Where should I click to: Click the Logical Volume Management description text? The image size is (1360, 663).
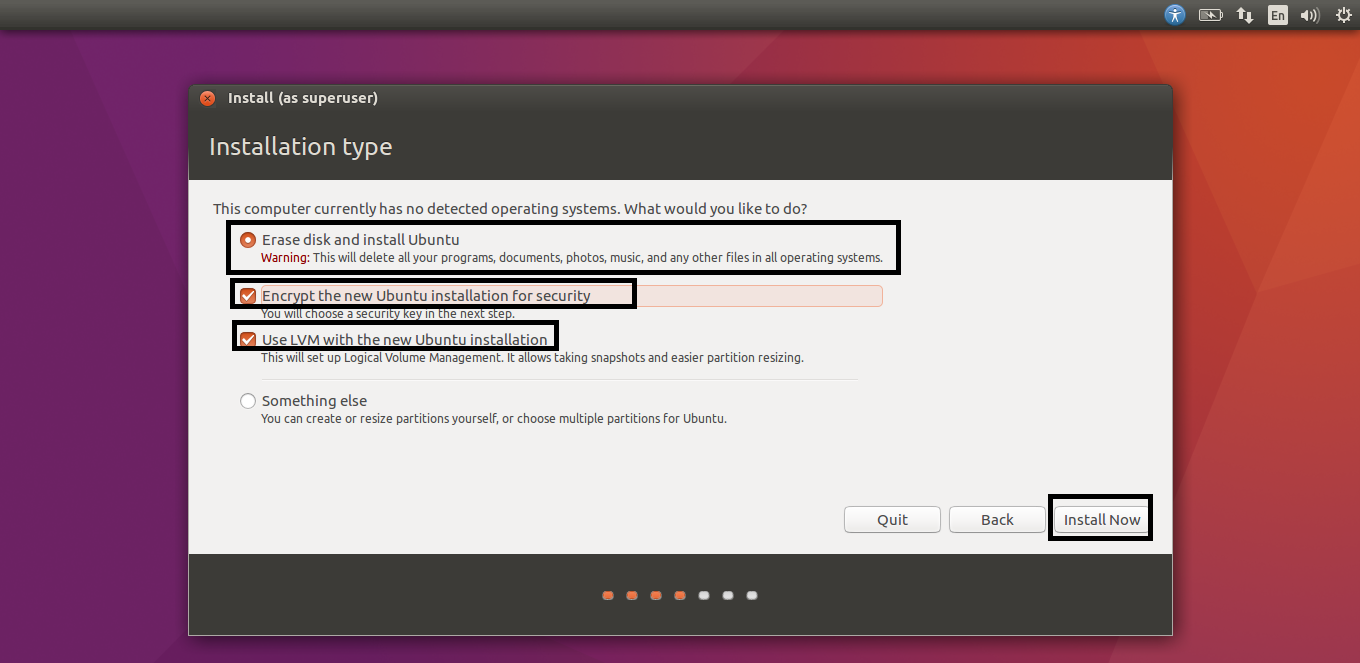pos(532,358)
